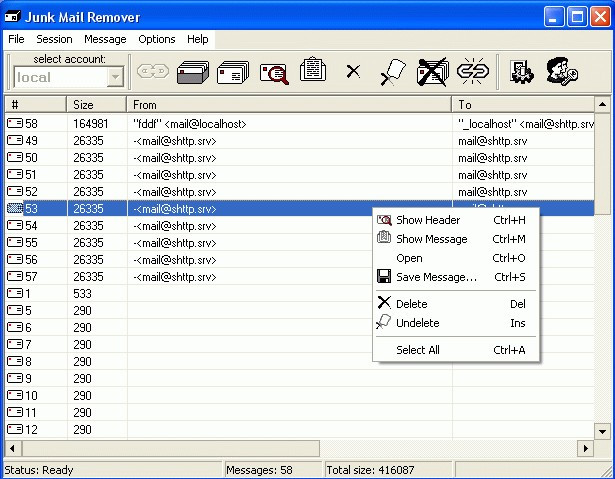Click the Undelete tag toolbar icon
Viewport: 615px width, 479px height.
[393, 72]
